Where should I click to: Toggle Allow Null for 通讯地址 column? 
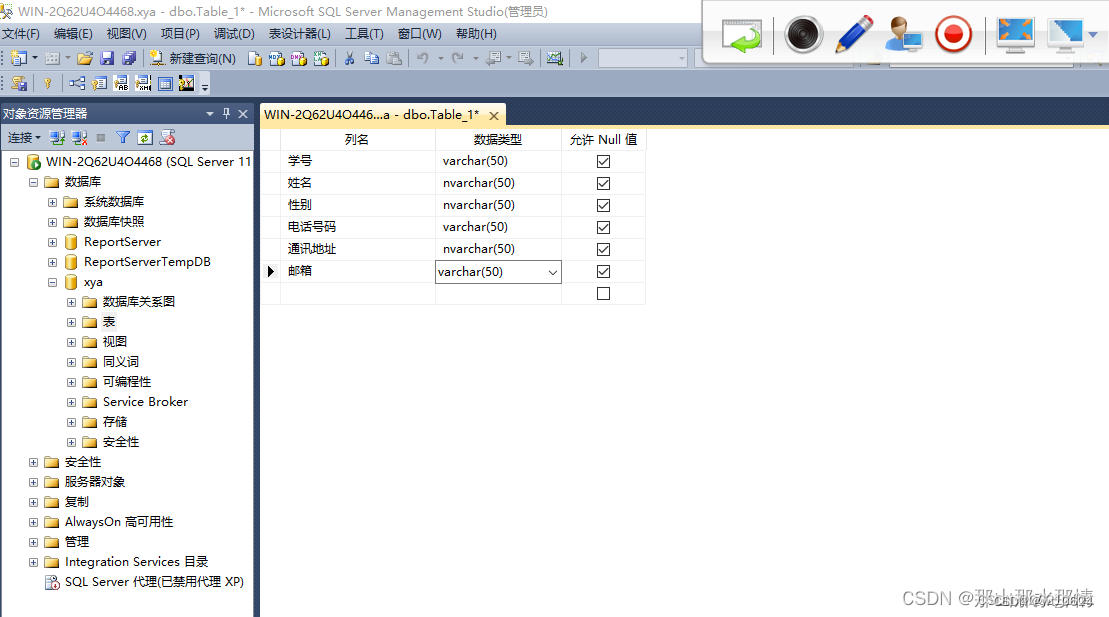coord(603,249)
